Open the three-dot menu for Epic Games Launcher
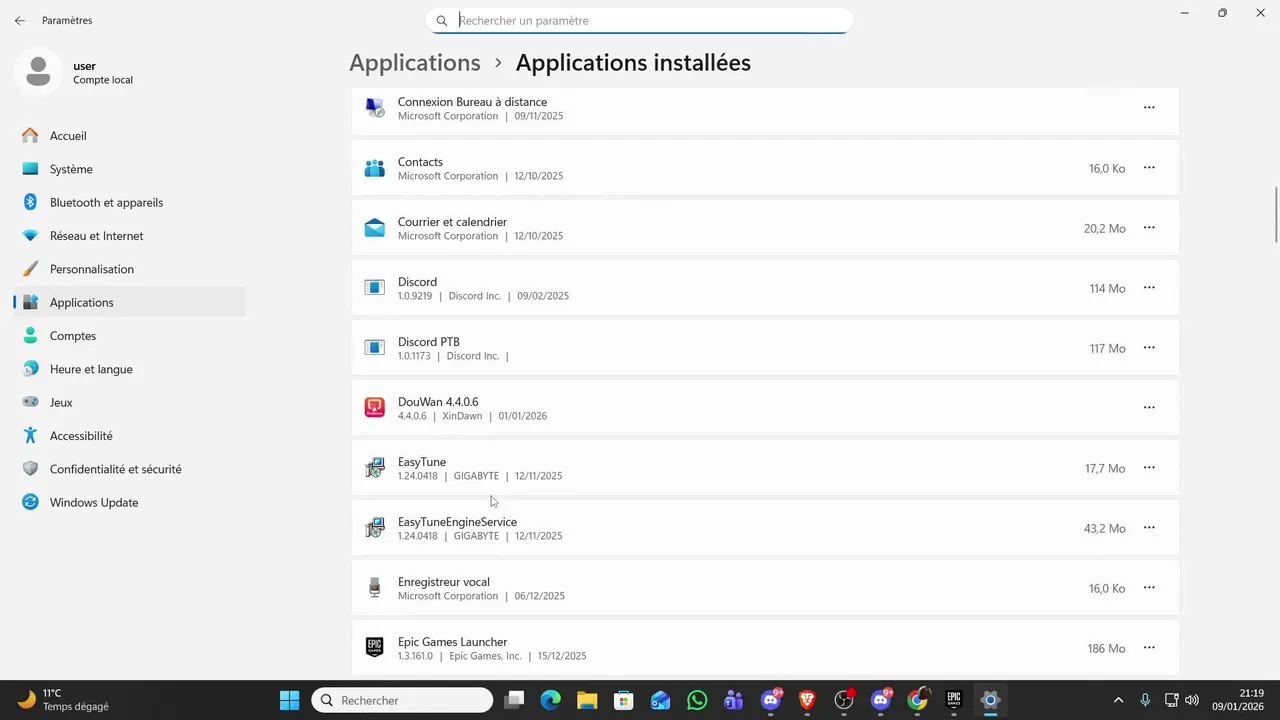Viewport: 1280px width, 720px height. 1149,648
